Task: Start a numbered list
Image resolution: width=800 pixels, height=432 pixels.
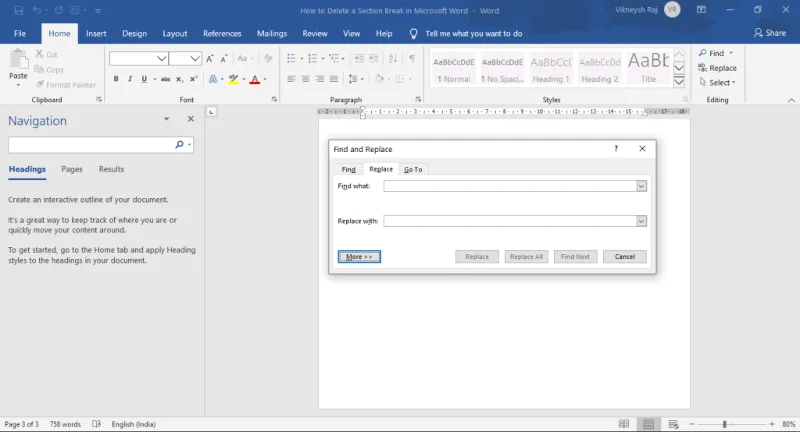Action: pos(313,59)
